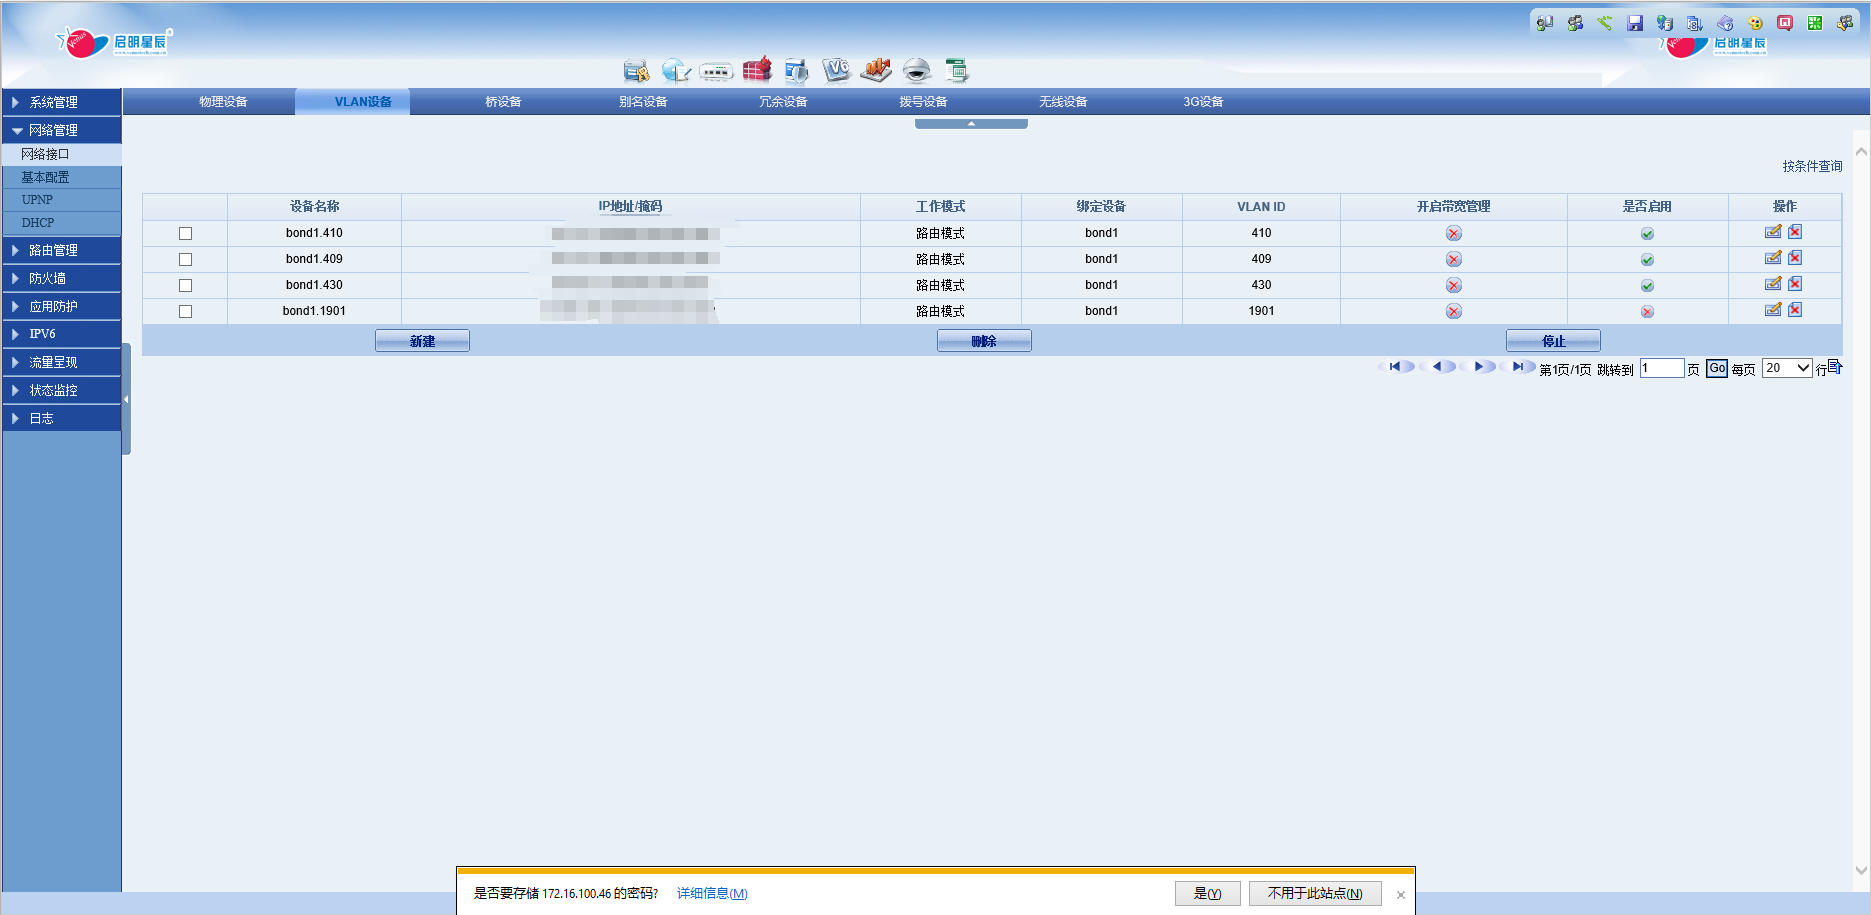1871x915 pixels.
Task: Click the color palette theme icon
Action: pyautogui.click(x=1755, y=23)
